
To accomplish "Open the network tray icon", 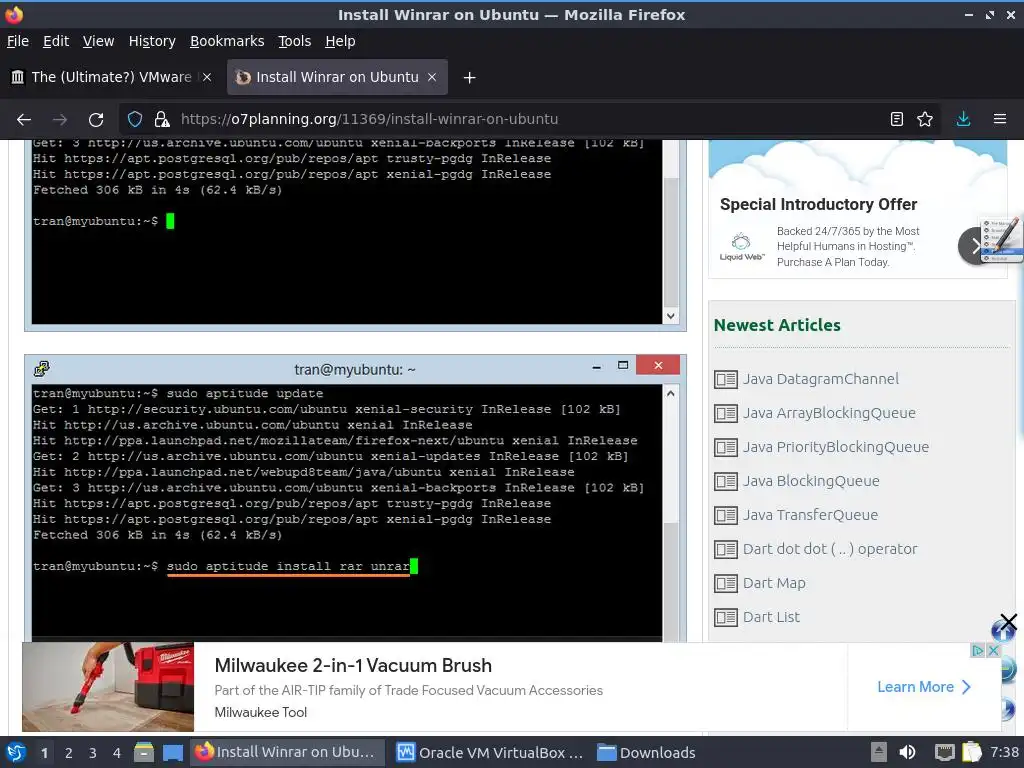I will (x=944, y=752).
